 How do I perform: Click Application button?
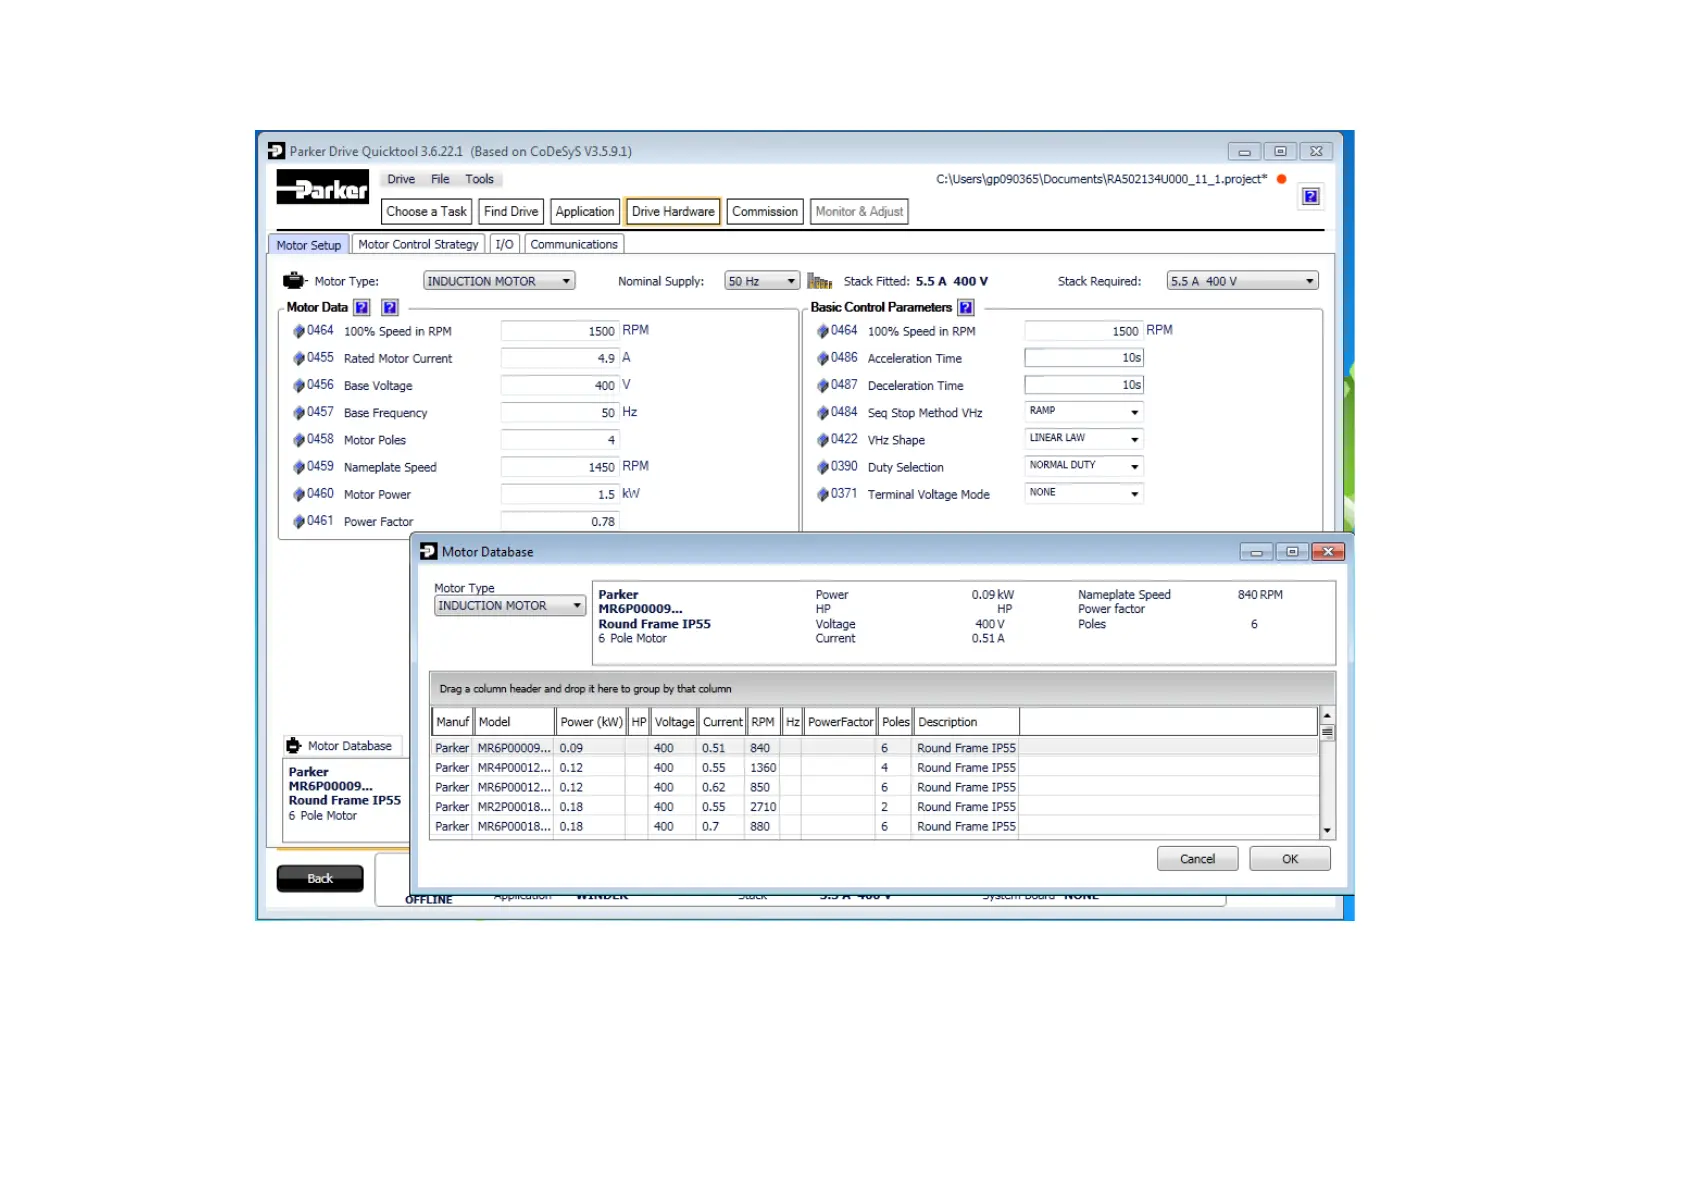point(585,211)
